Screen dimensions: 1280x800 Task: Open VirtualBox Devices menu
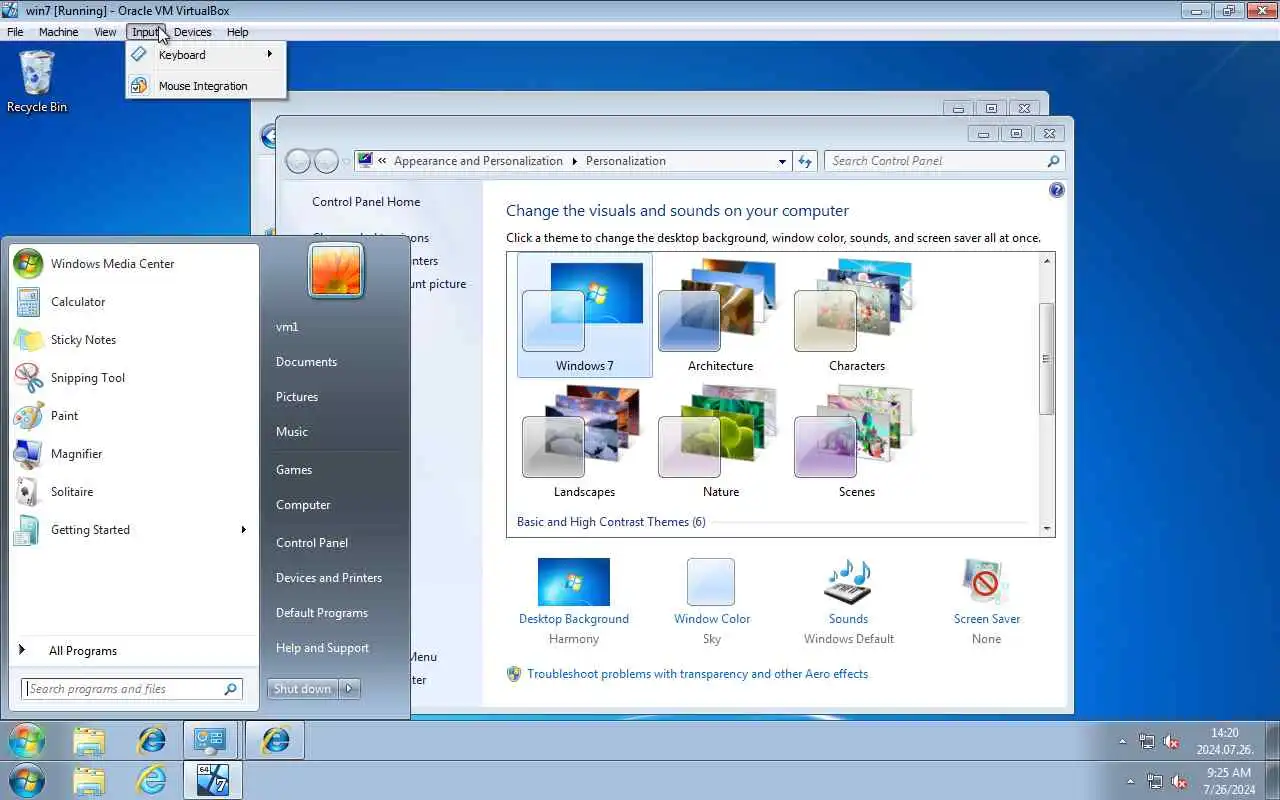point(192,32)
